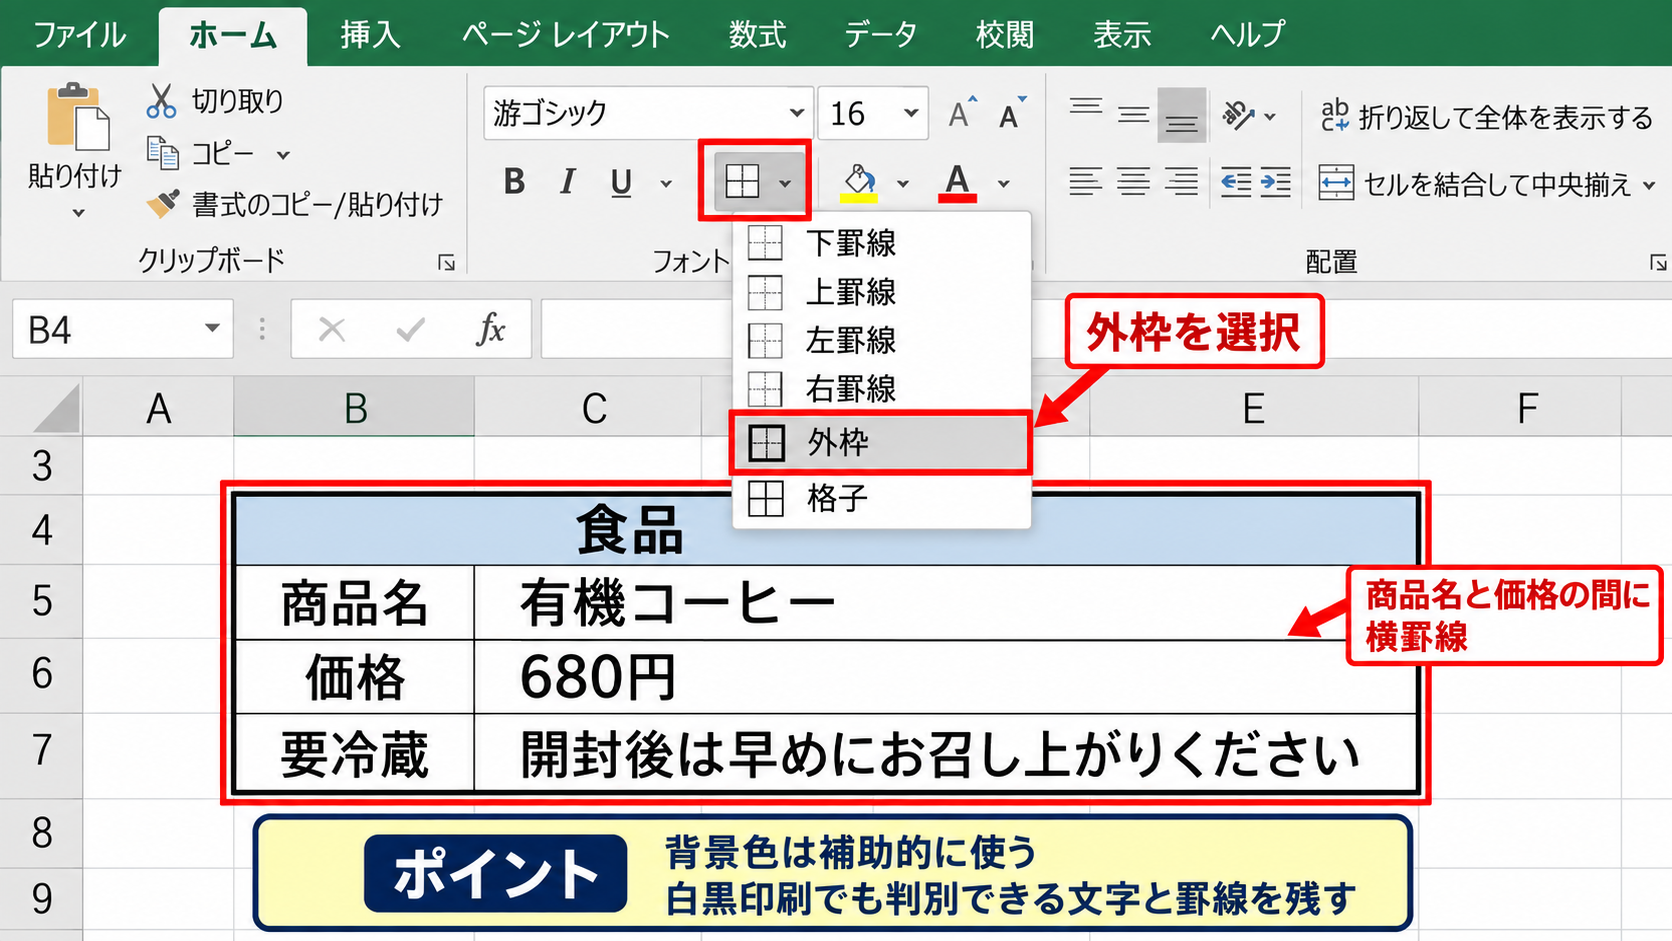The image size is (1672, 941).
Task: Open clipboard group dialog launcher
Action: click(x=446, y=263)
